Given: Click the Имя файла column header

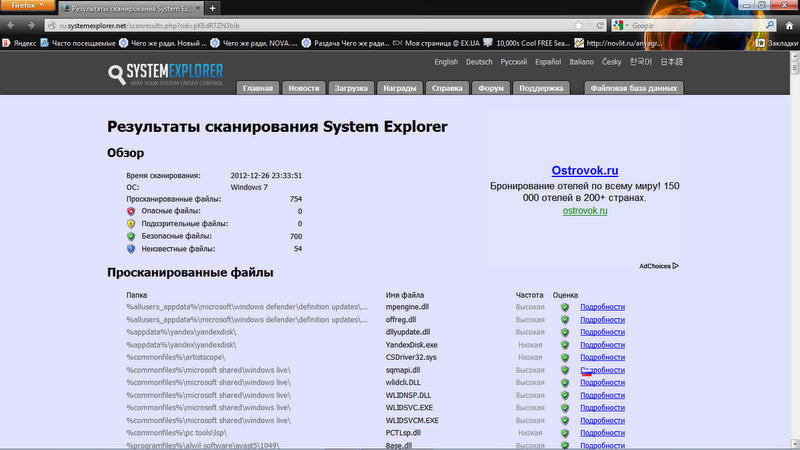Looking at the screenshot, I should [405, 295].
